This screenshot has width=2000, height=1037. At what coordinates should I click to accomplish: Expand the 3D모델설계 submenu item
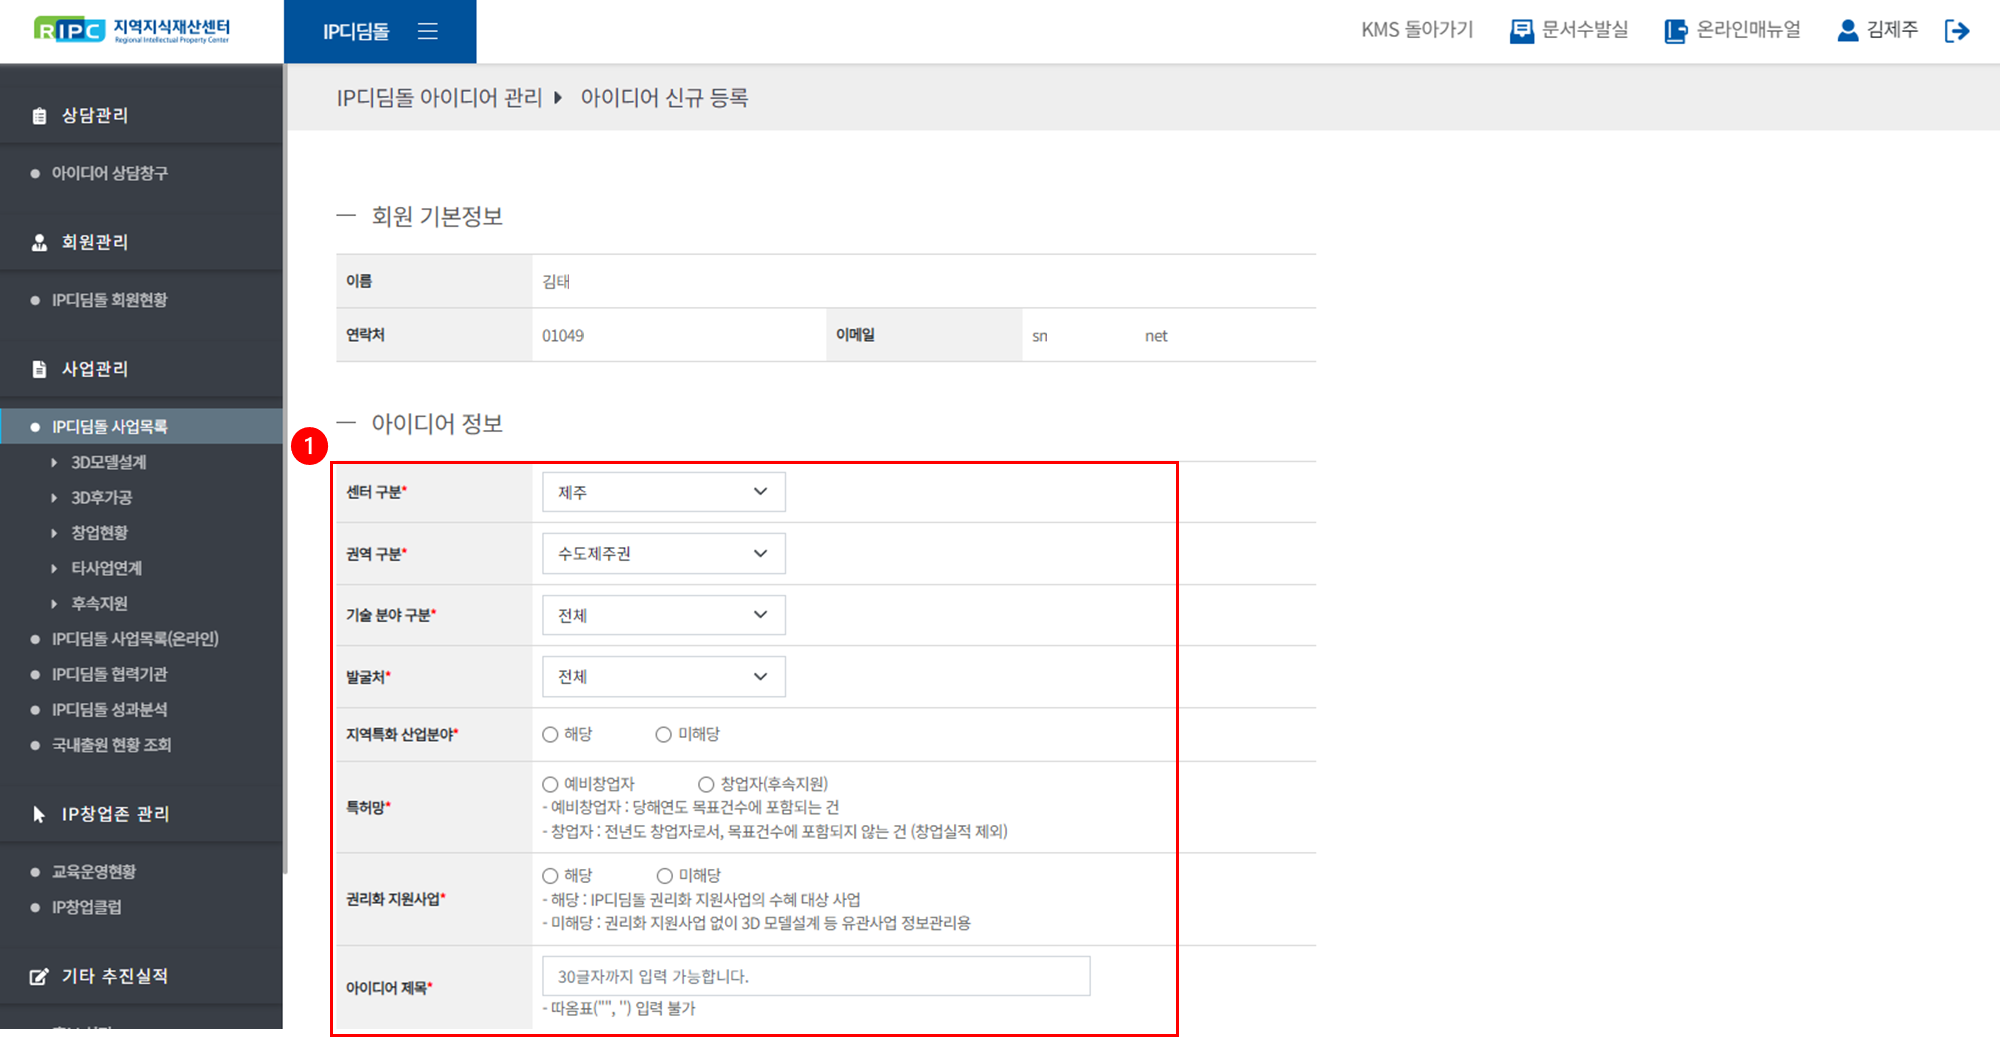(x=108, y=462)
